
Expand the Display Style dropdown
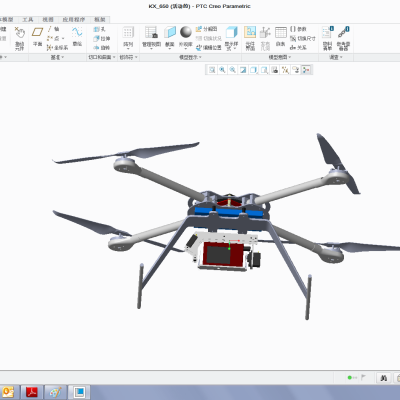point(231,38)
